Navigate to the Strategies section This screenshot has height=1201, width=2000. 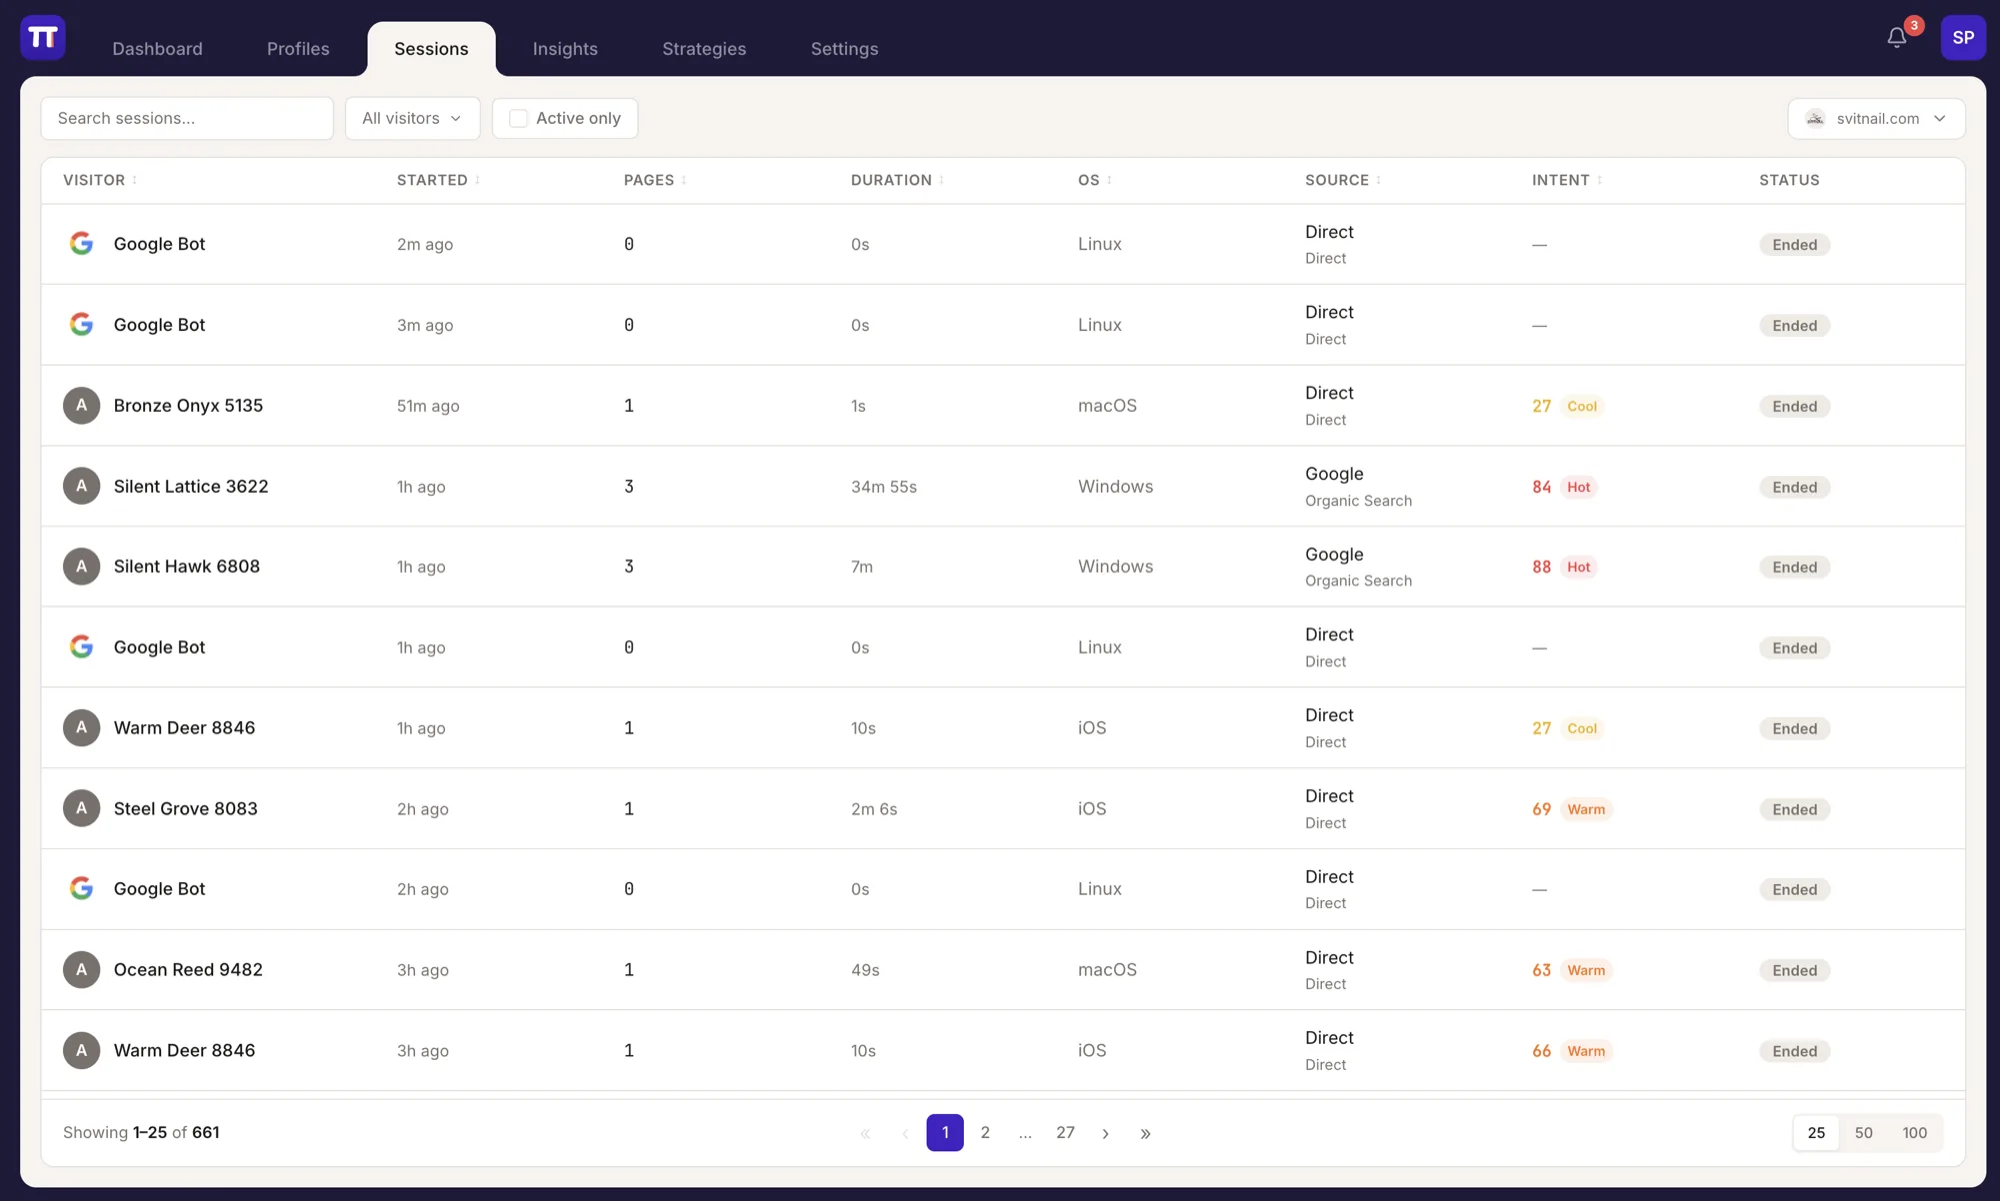coord(703,48)
